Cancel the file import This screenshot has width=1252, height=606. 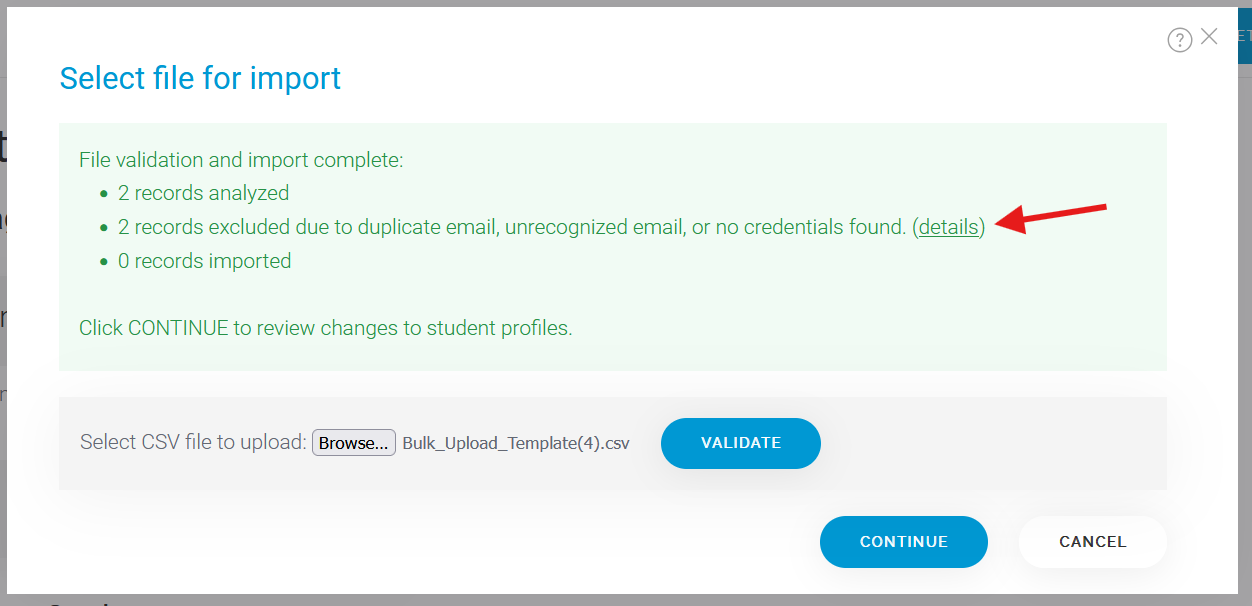(1093, 542)
